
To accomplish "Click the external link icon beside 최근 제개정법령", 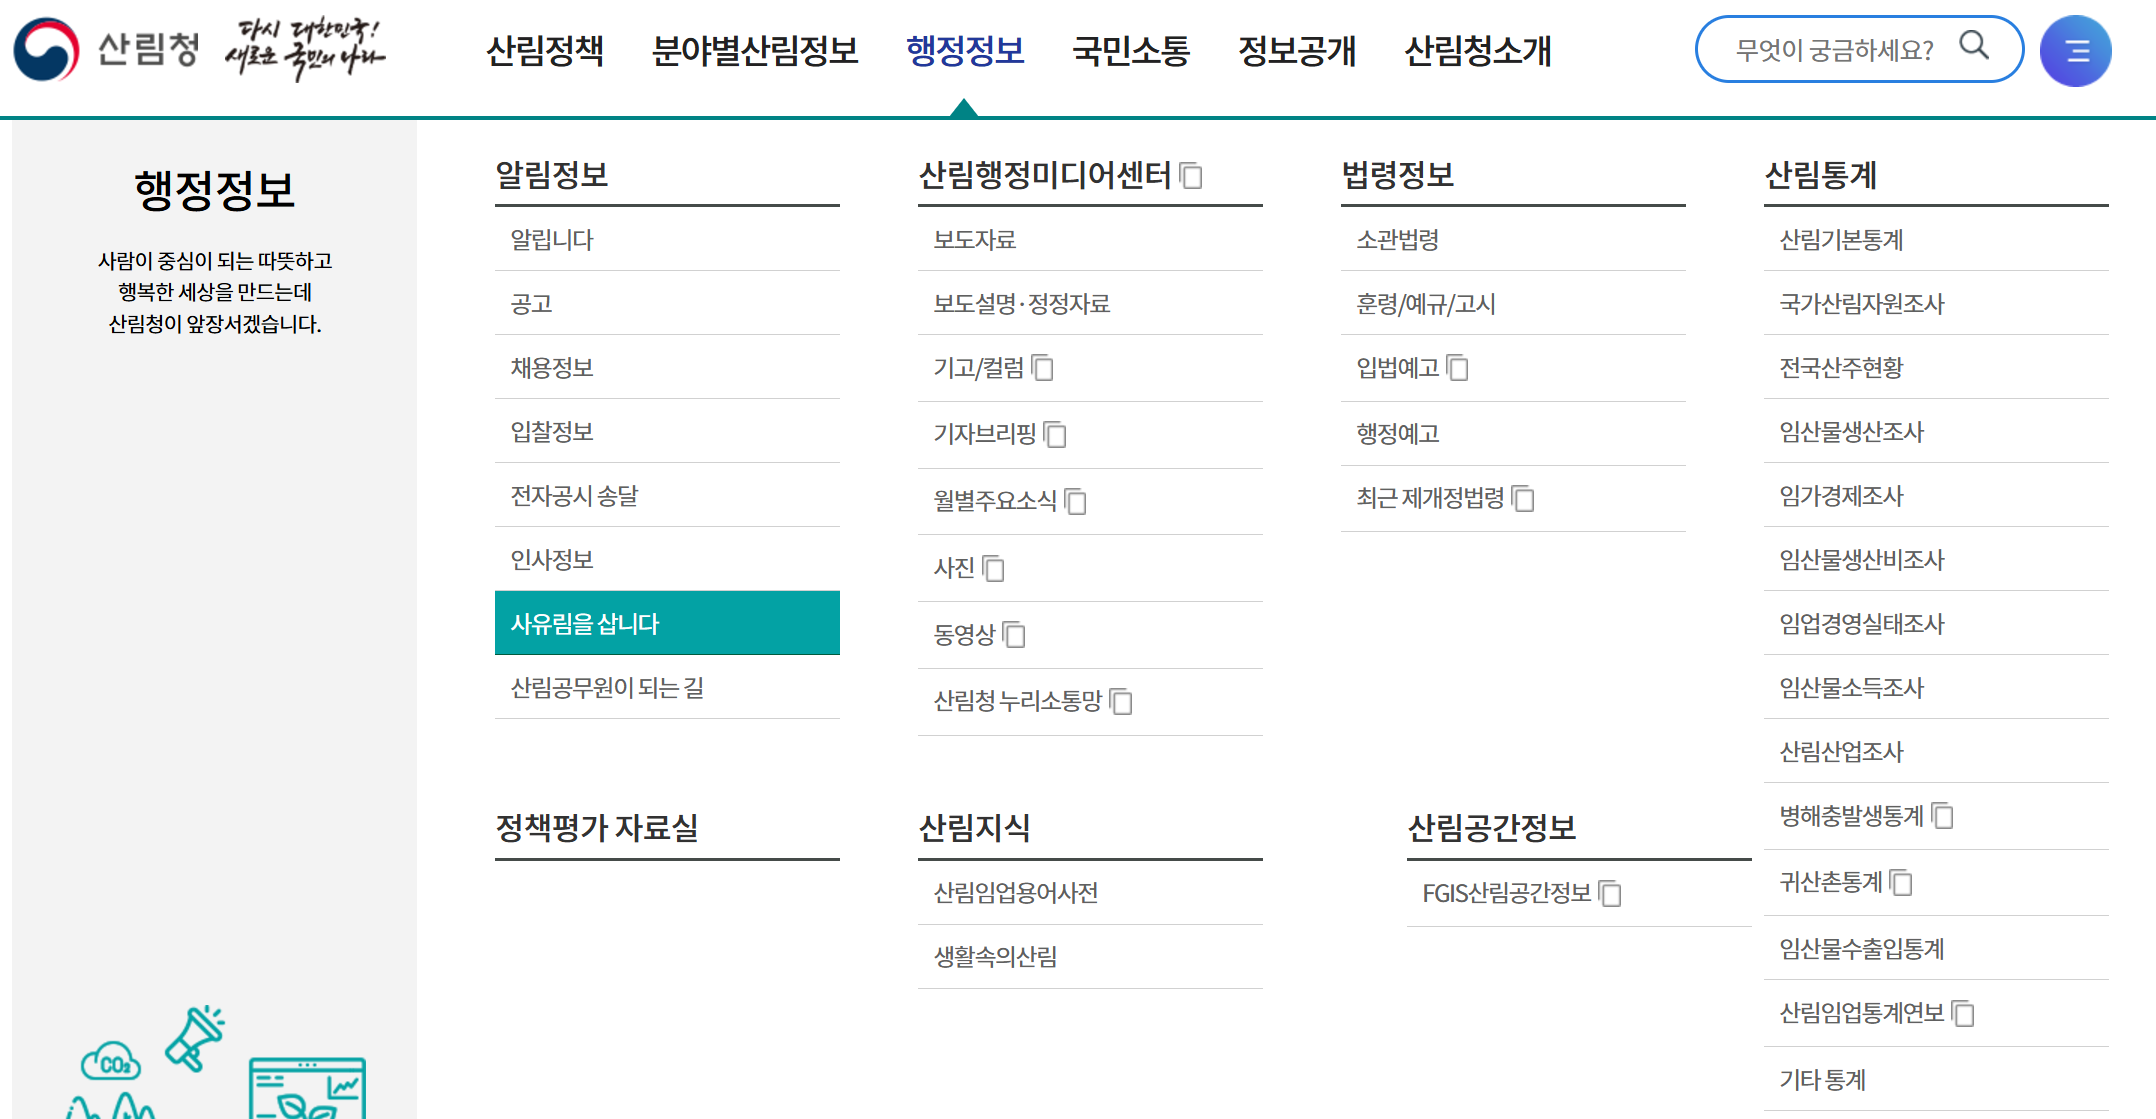I will point(1523,499).
